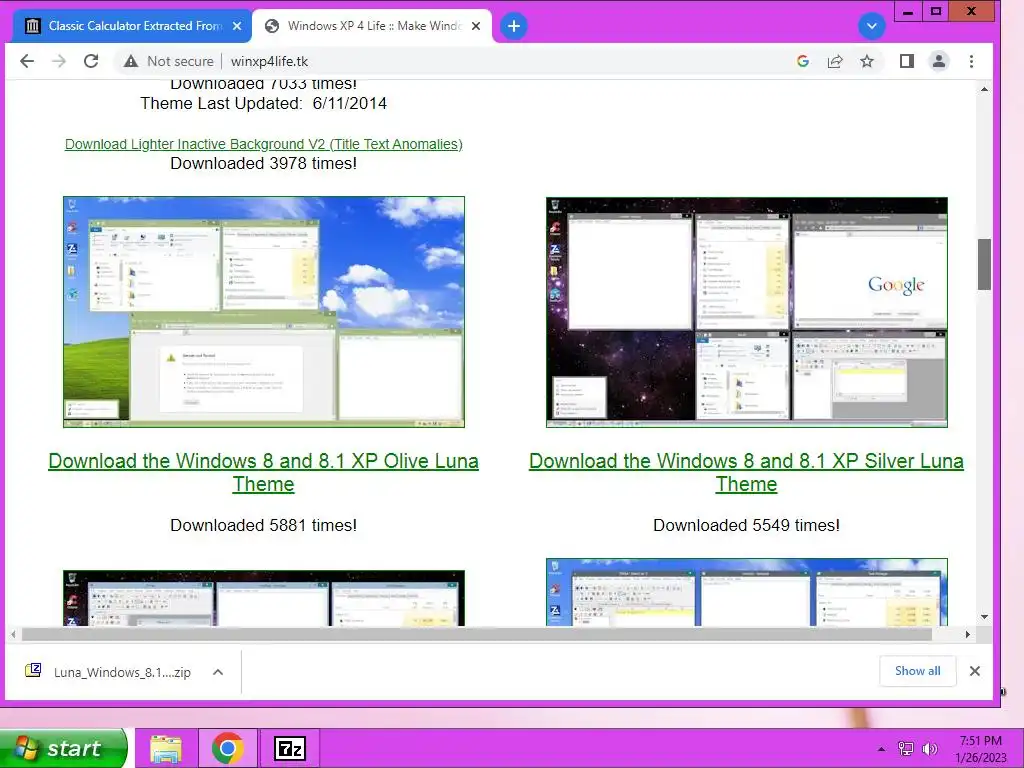Open the Start menu
1024x768 pixels.
pos(63,748)
